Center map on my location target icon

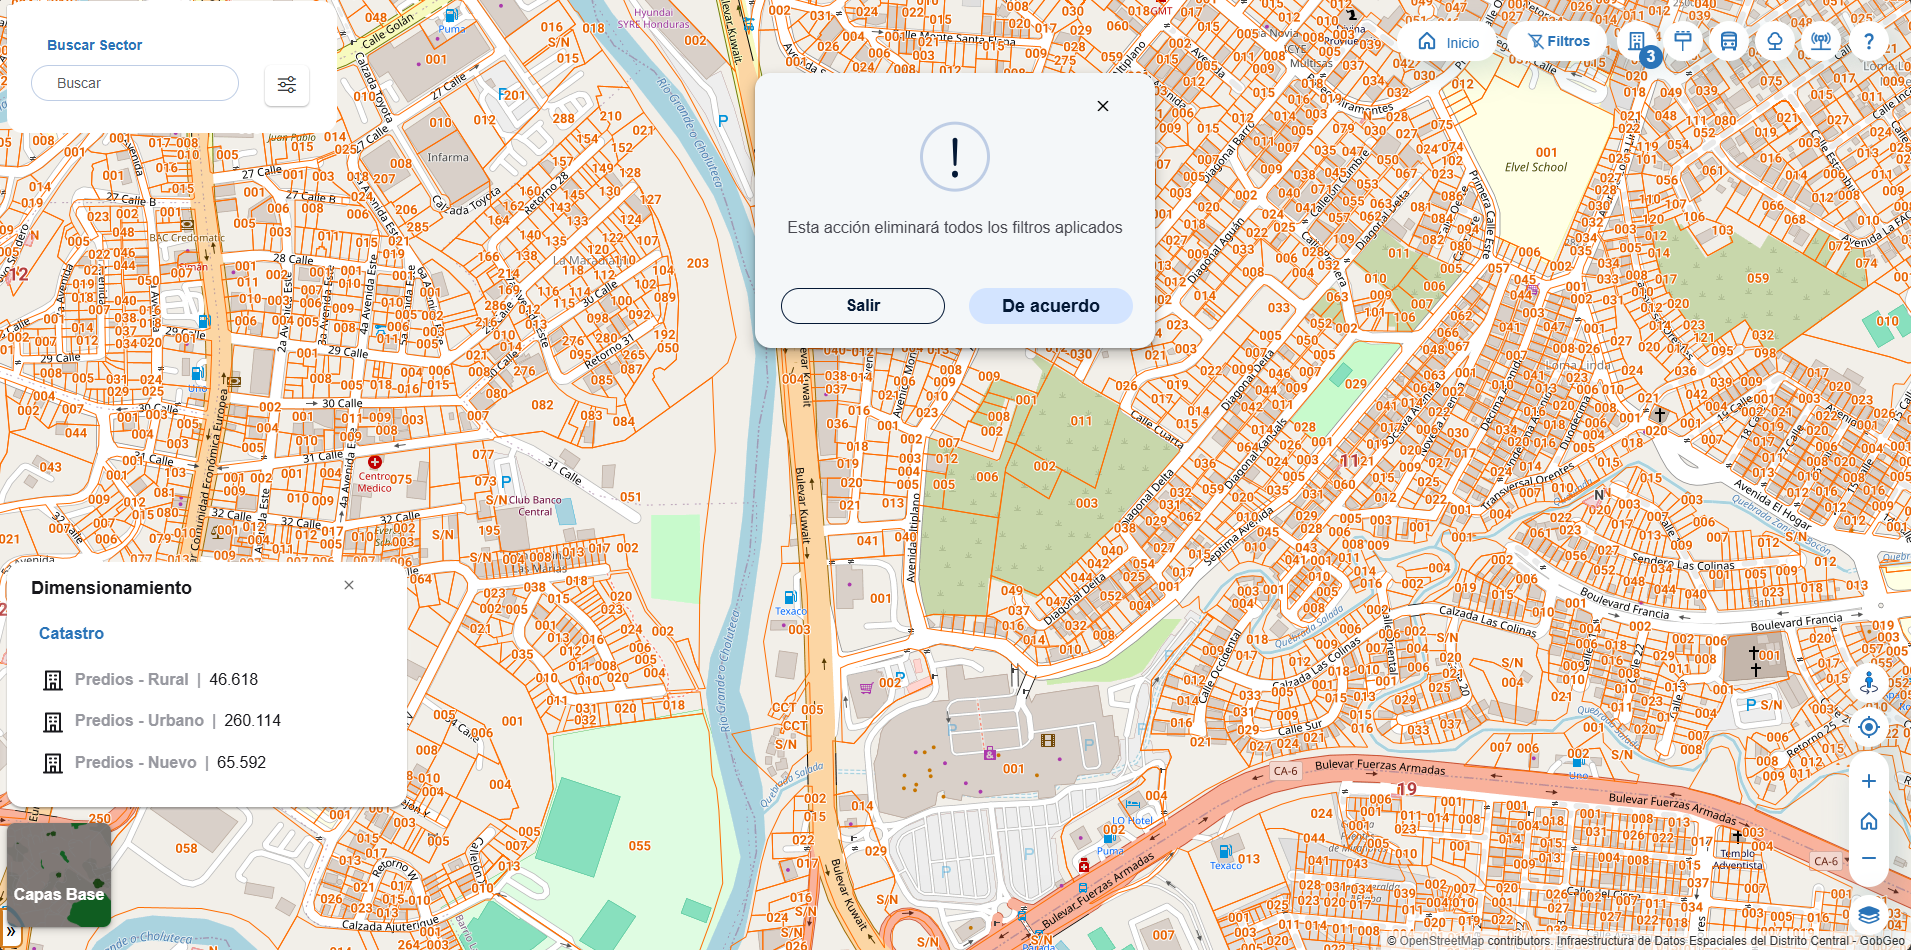pos(1869,728)
